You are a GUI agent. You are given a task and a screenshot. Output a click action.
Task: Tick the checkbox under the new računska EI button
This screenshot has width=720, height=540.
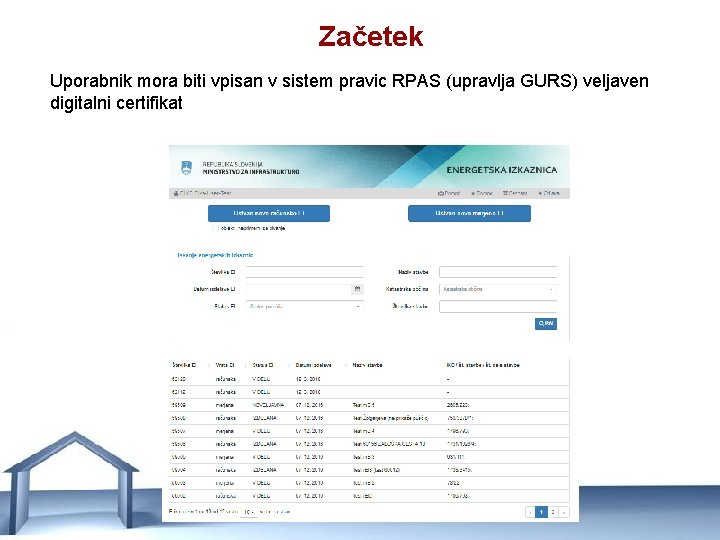click(x=215, y=228)
